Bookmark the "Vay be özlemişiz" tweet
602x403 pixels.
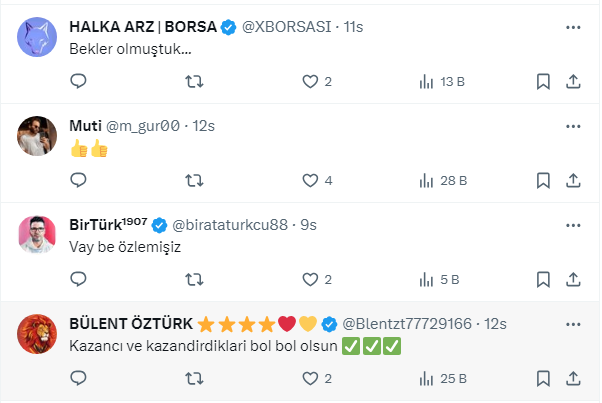pyautogui.click(x=543, y=279)
